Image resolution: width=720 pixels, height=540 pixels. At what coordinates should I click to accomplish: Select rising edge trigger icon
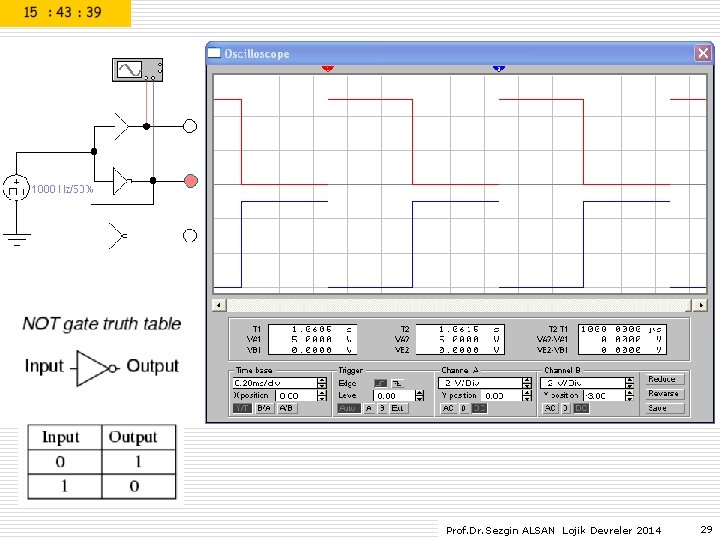coord(381,383)
